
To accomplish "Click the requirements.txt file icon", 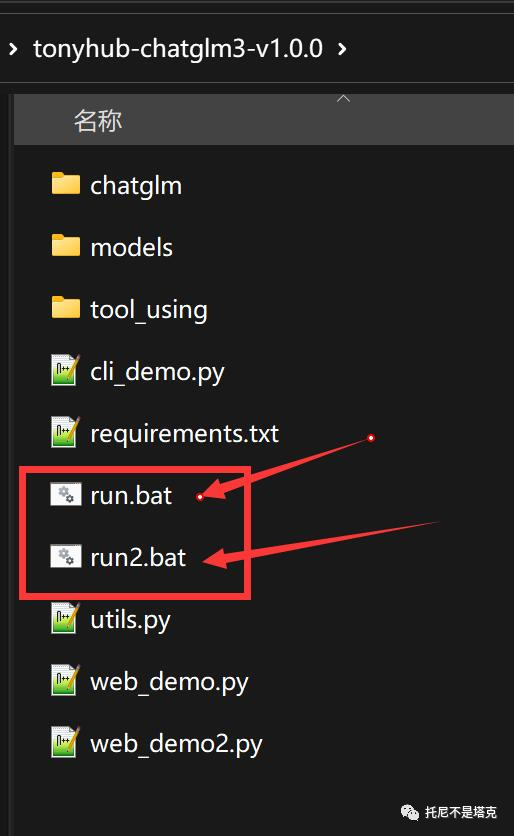I will pos(66,432).
